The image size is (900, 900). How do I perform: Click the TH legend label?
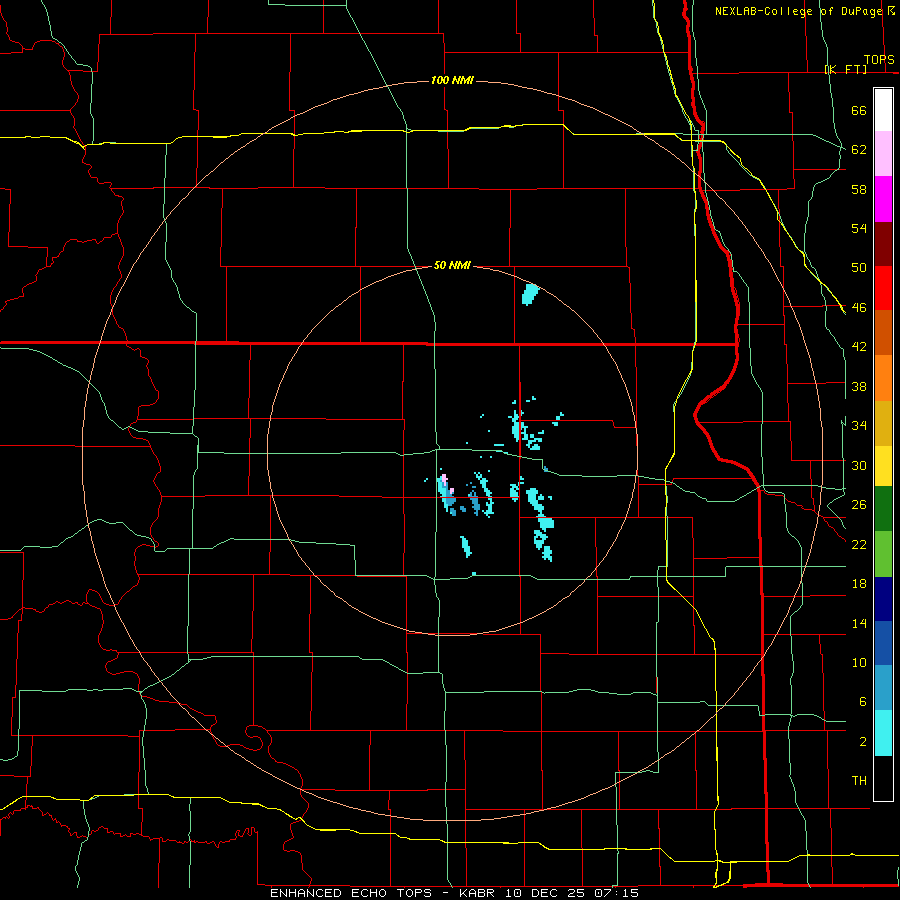[x=859, y=781]
